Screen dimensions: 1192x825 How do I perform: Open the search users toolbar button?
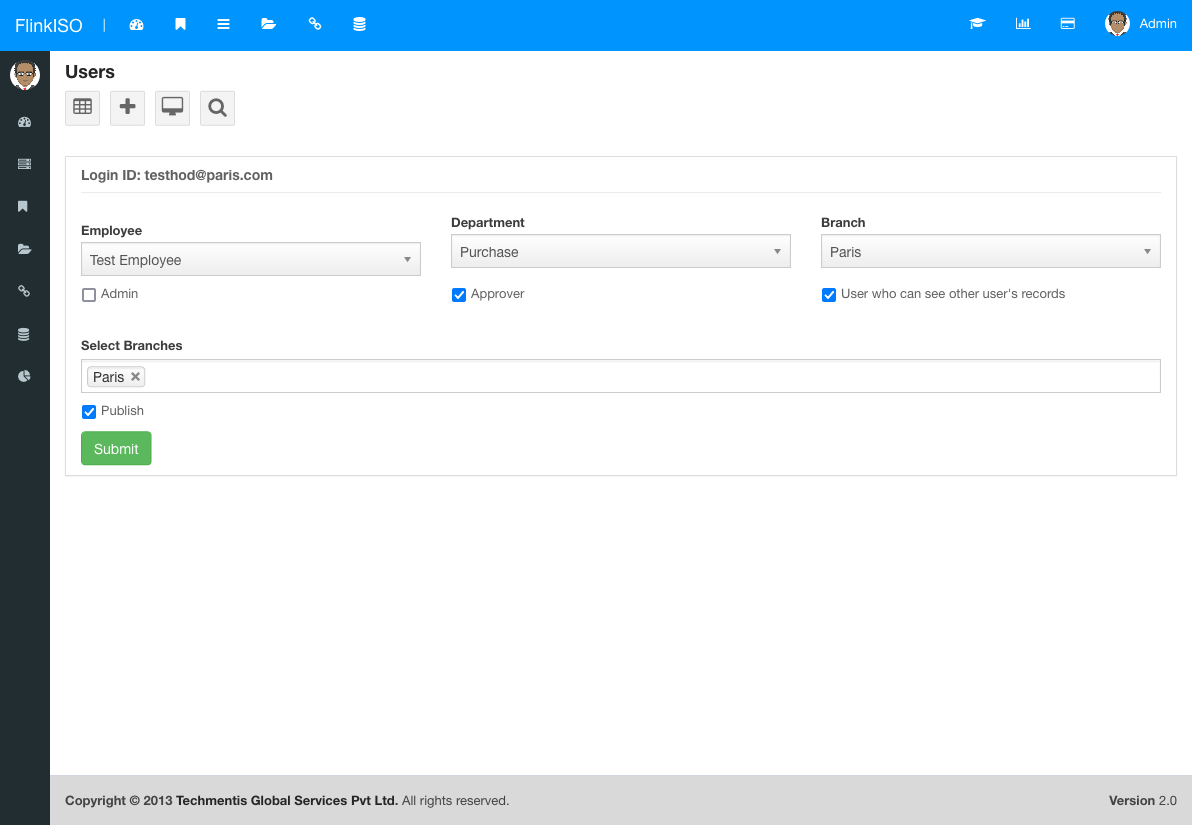coord(217,108)
